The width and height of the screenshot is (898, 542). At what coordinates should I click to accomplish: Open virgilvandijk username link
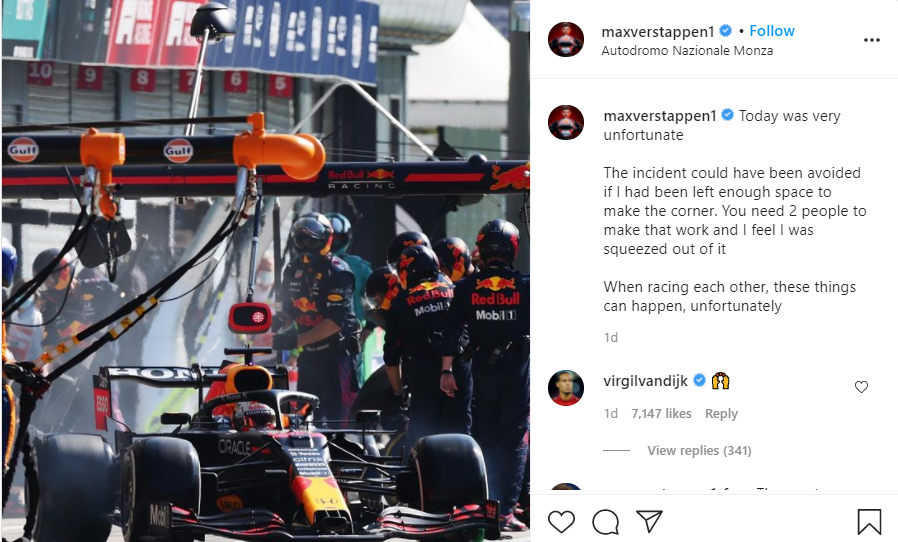tap(645, 381)
